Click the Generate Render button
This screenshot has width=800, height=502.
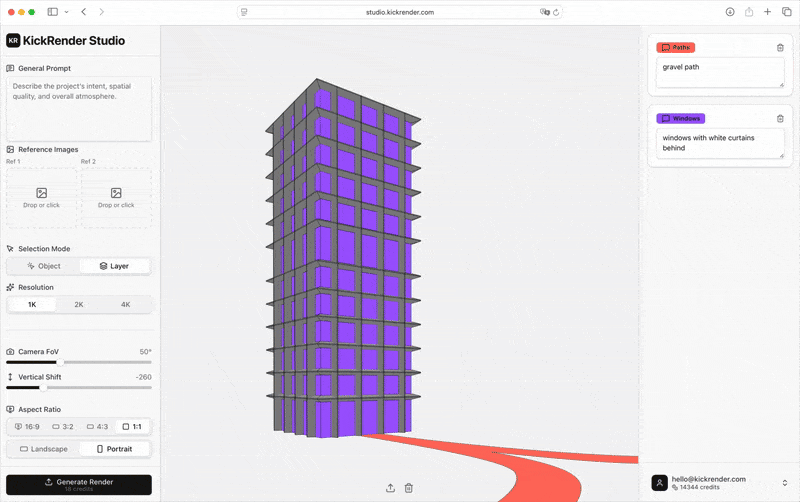coord(79,485)
